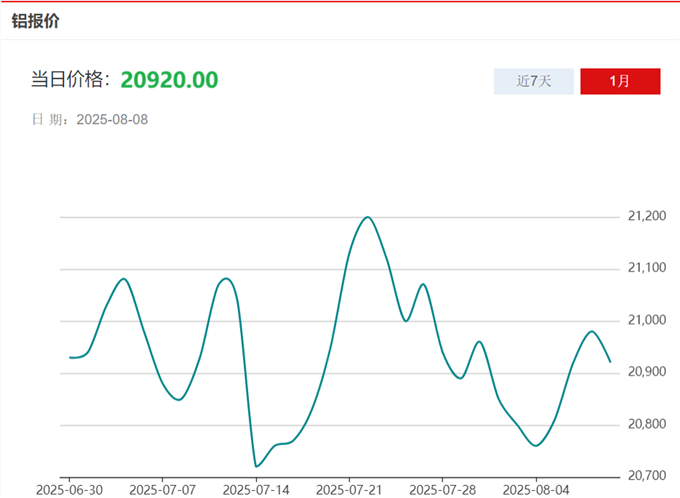Click the 2025-08-08 date text
The width and height of the screenshot is (680, 498).
click(112, 120)
